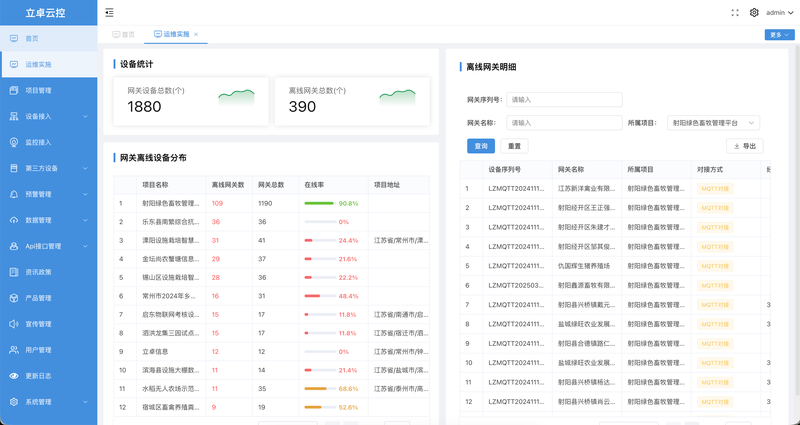This screenshot has width=800, height=425.
Task: Expand the 系统管理 submenu chevron
Action: (x=85, y=402)
